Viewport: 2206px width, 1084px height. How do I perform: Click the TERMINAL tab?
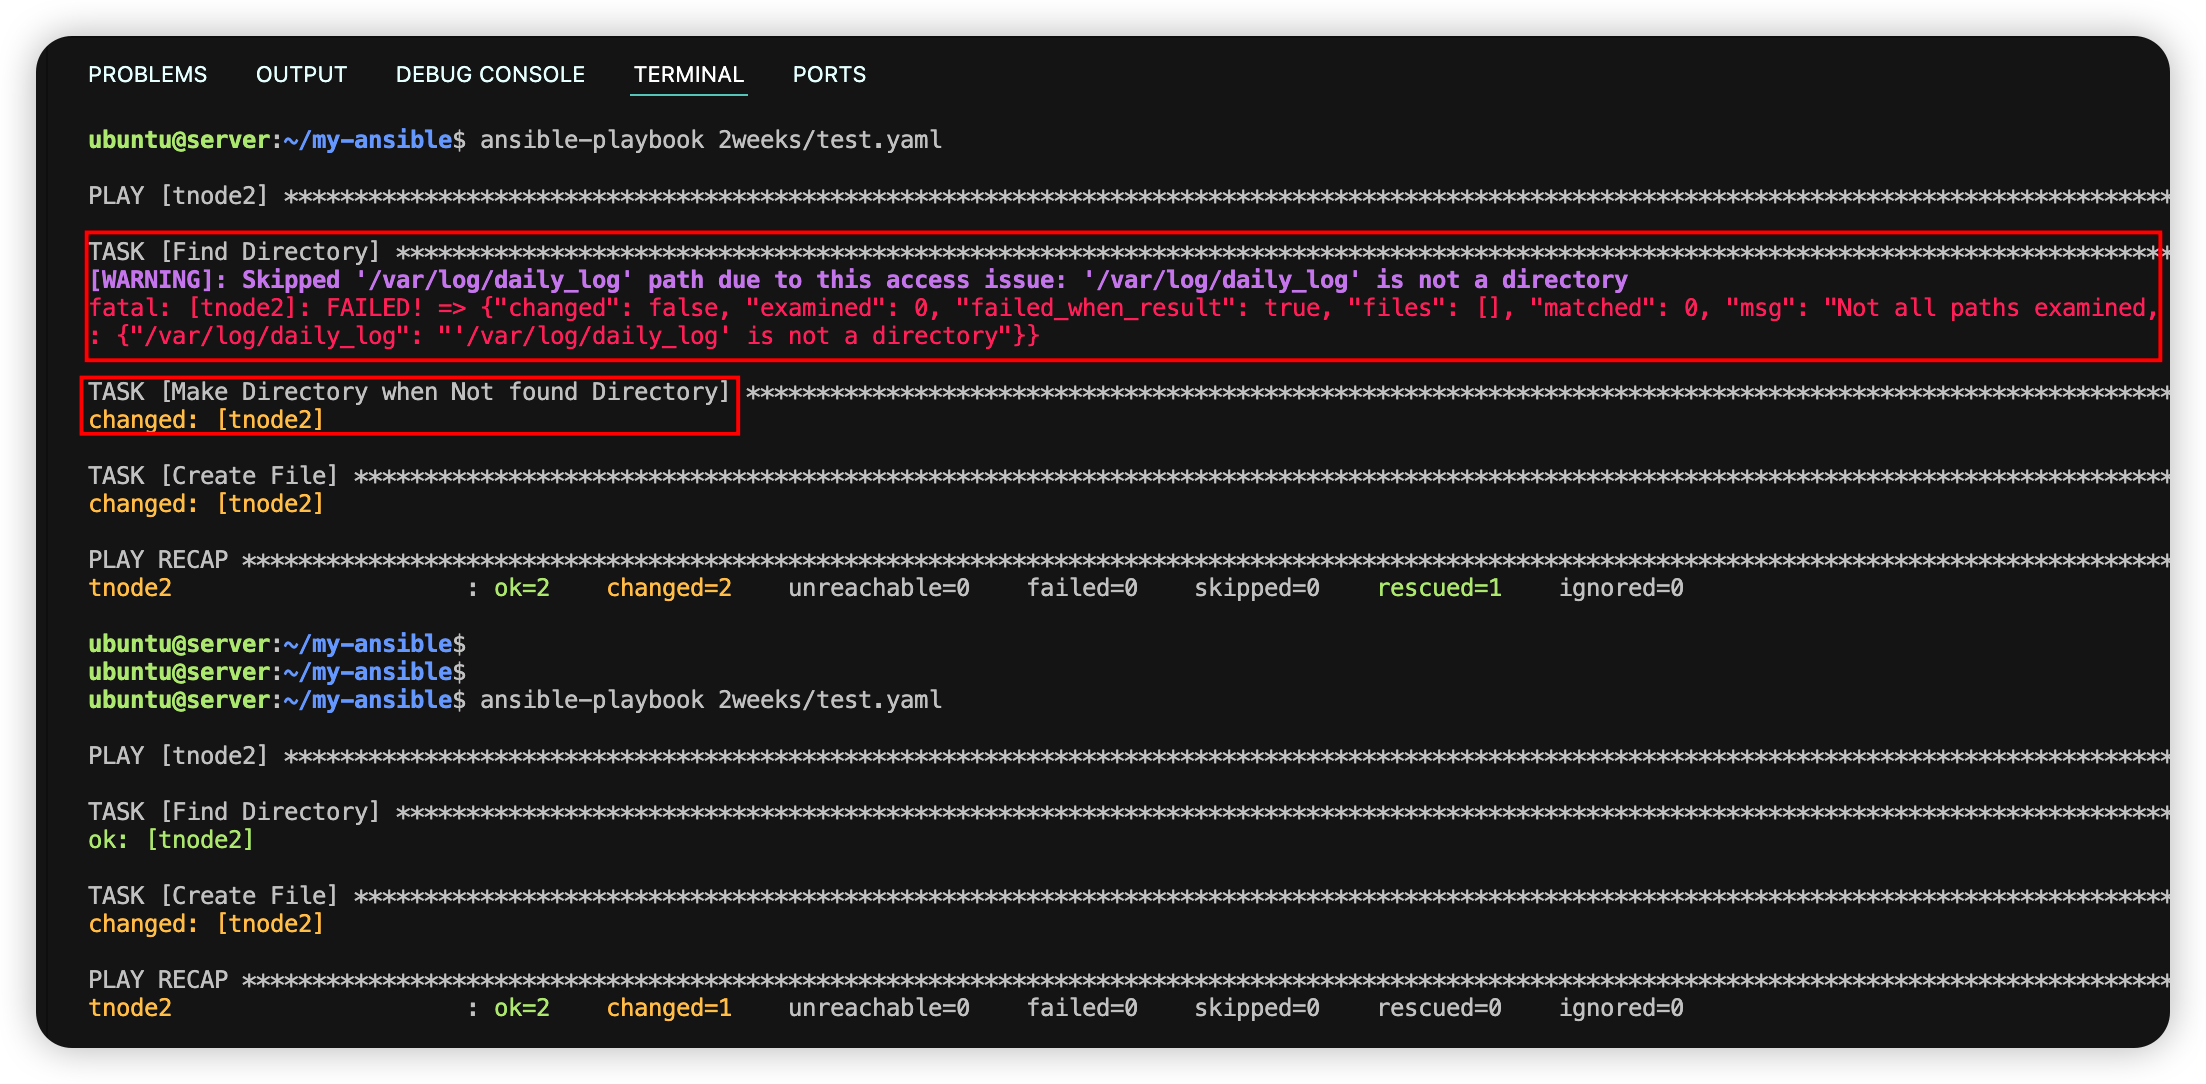(688, 75)
